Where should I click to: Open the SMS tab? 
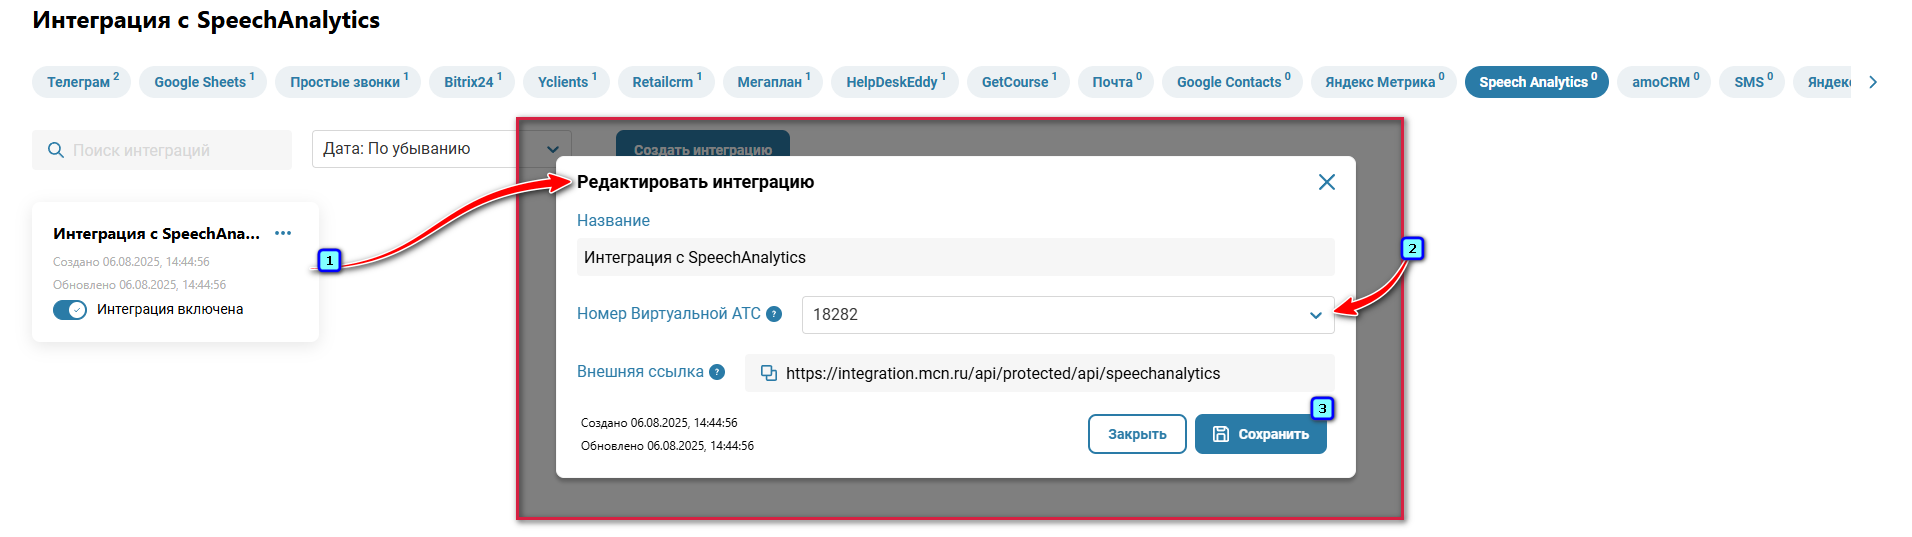pos(1752,82)
